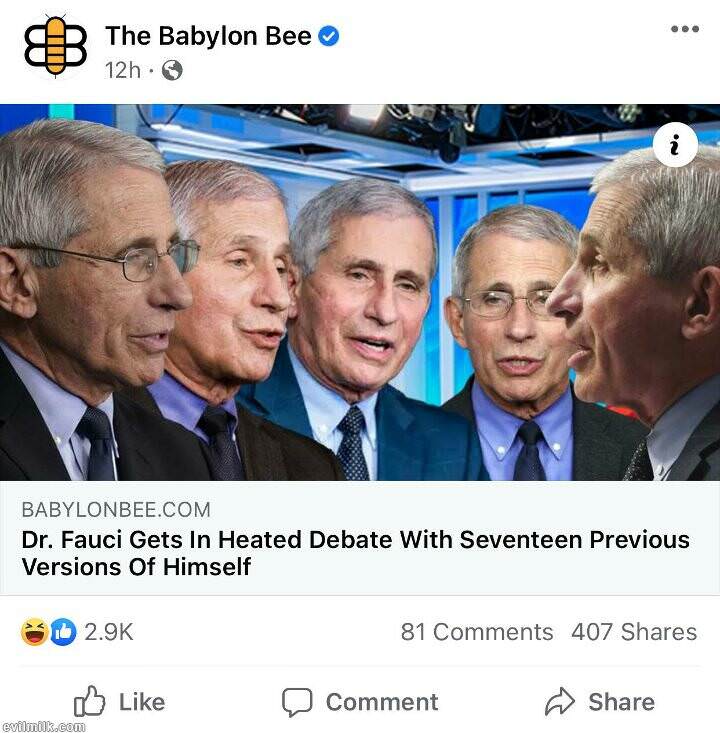Click the public globe privacy icon
The image size is (720, 733).
[x=172, y=71]
